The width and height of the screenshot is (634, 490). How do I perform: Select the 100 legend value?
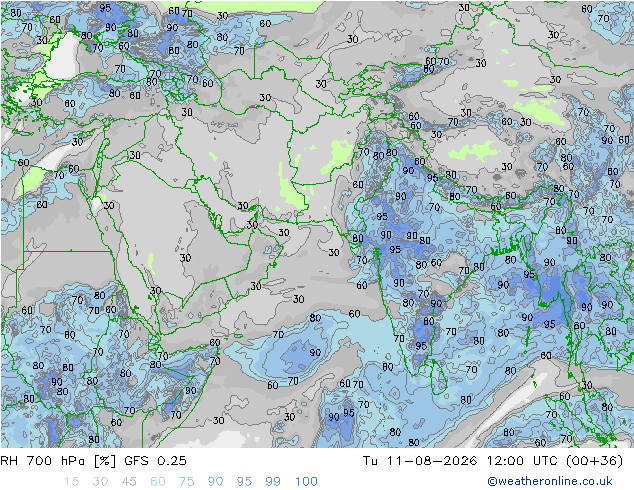306,482
